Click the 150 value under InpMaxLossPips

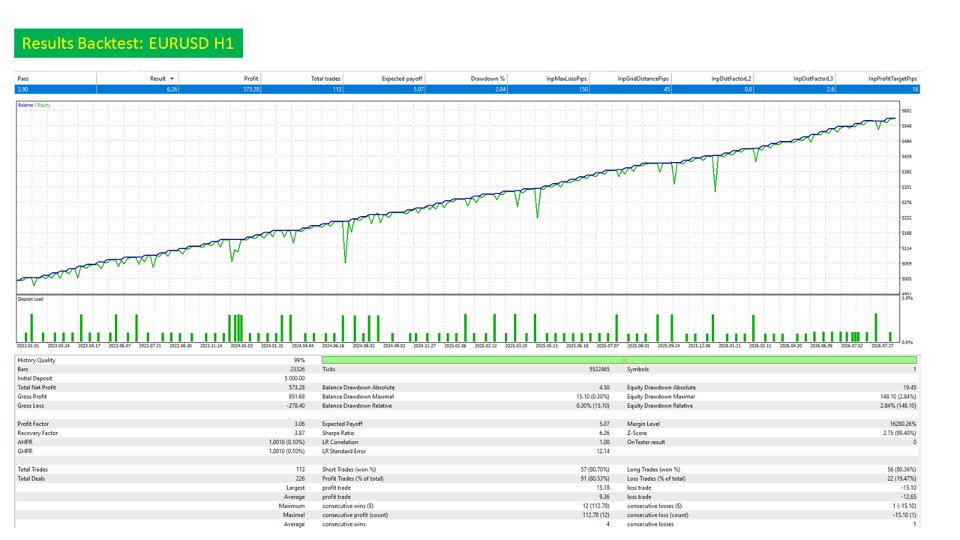coord(583,89)
